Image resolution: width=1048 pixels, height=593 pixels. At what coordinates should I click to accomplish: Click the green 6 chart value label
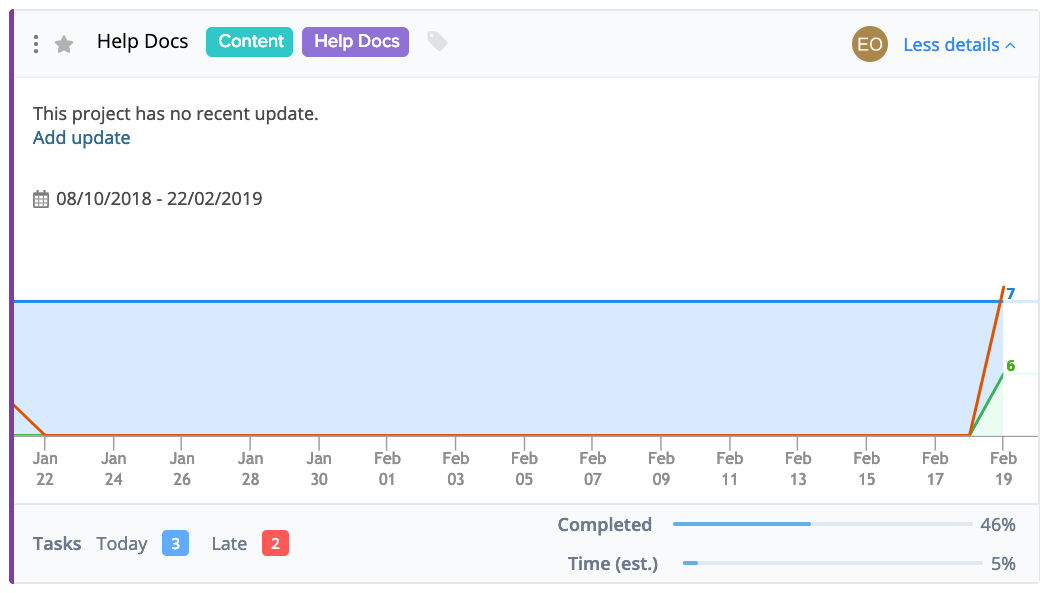(x=1011, y=366)
